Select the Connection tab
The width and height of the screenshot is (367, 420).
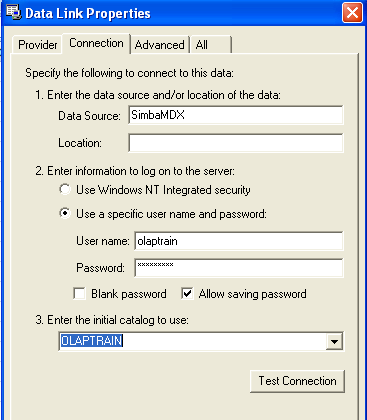click(96, 43)
